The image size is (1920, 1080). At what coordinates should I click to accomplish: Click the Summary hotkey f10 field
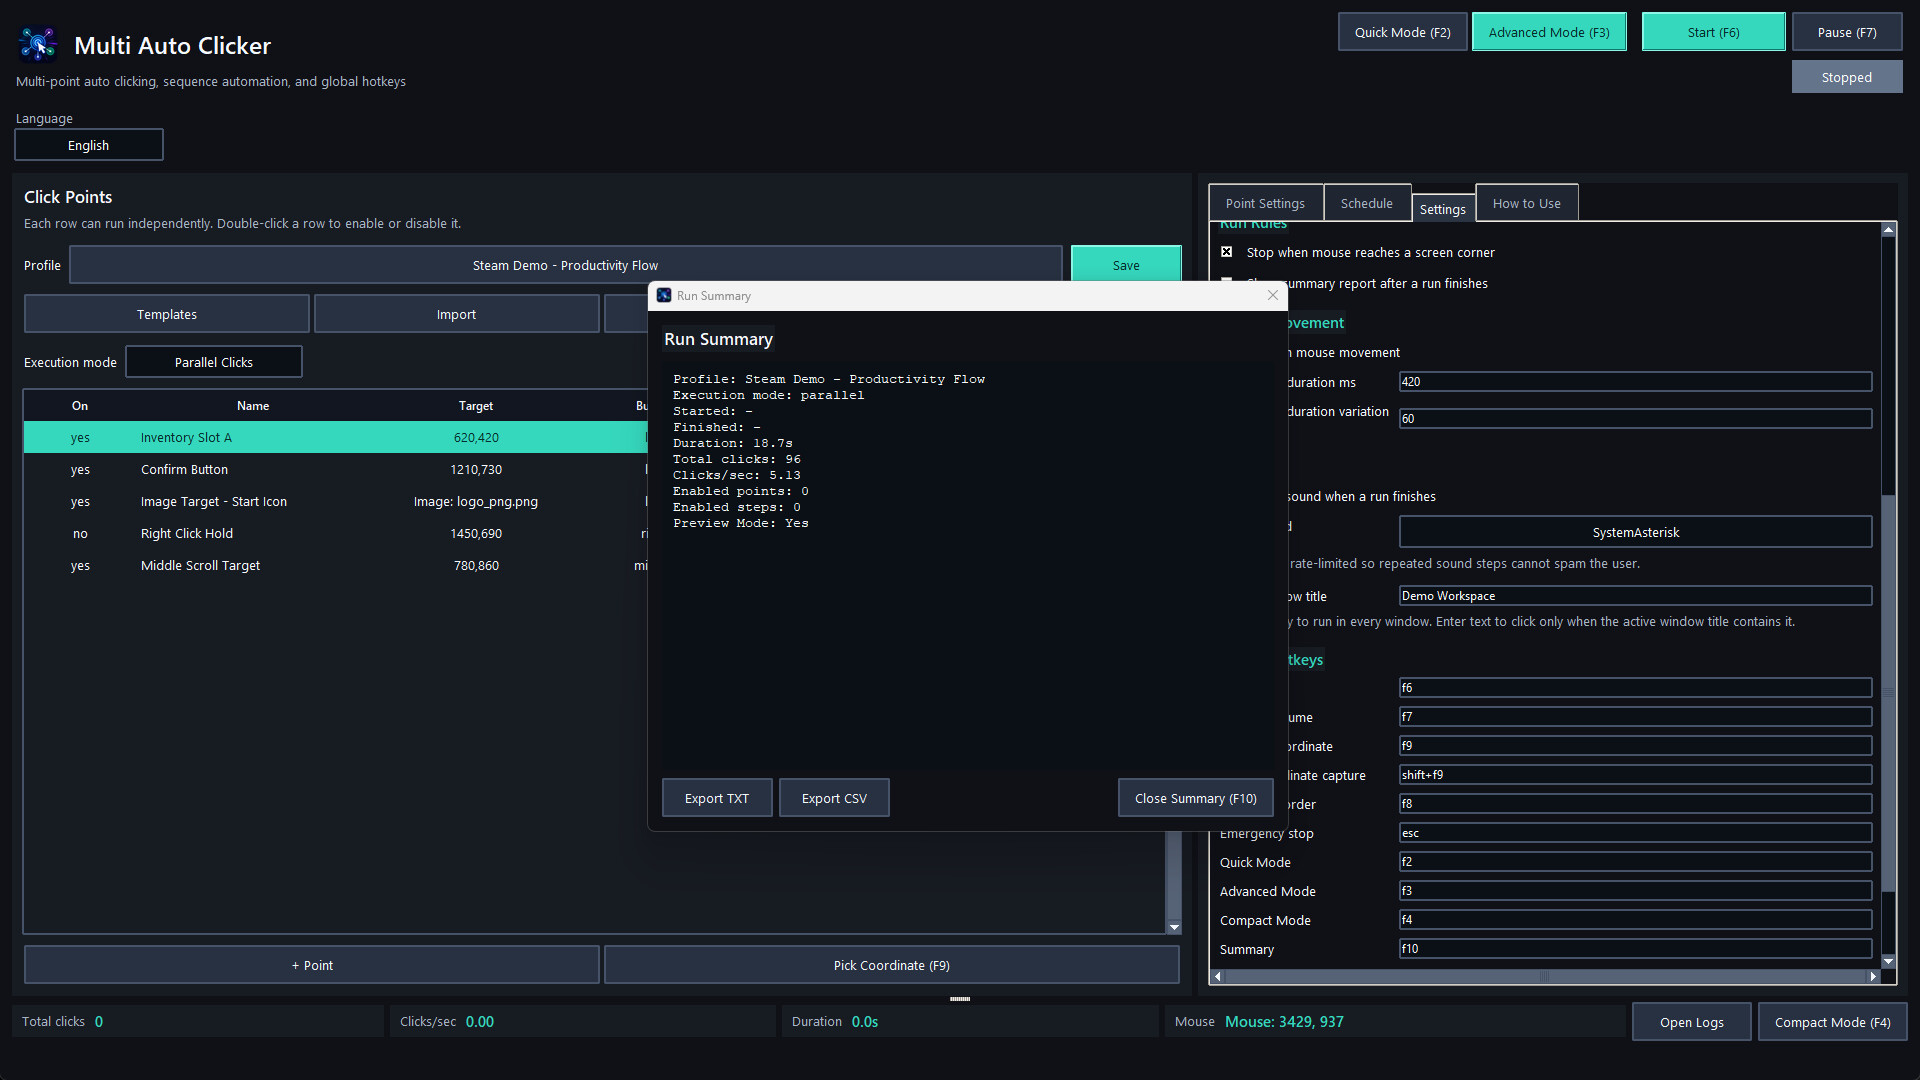[1635, 948]
